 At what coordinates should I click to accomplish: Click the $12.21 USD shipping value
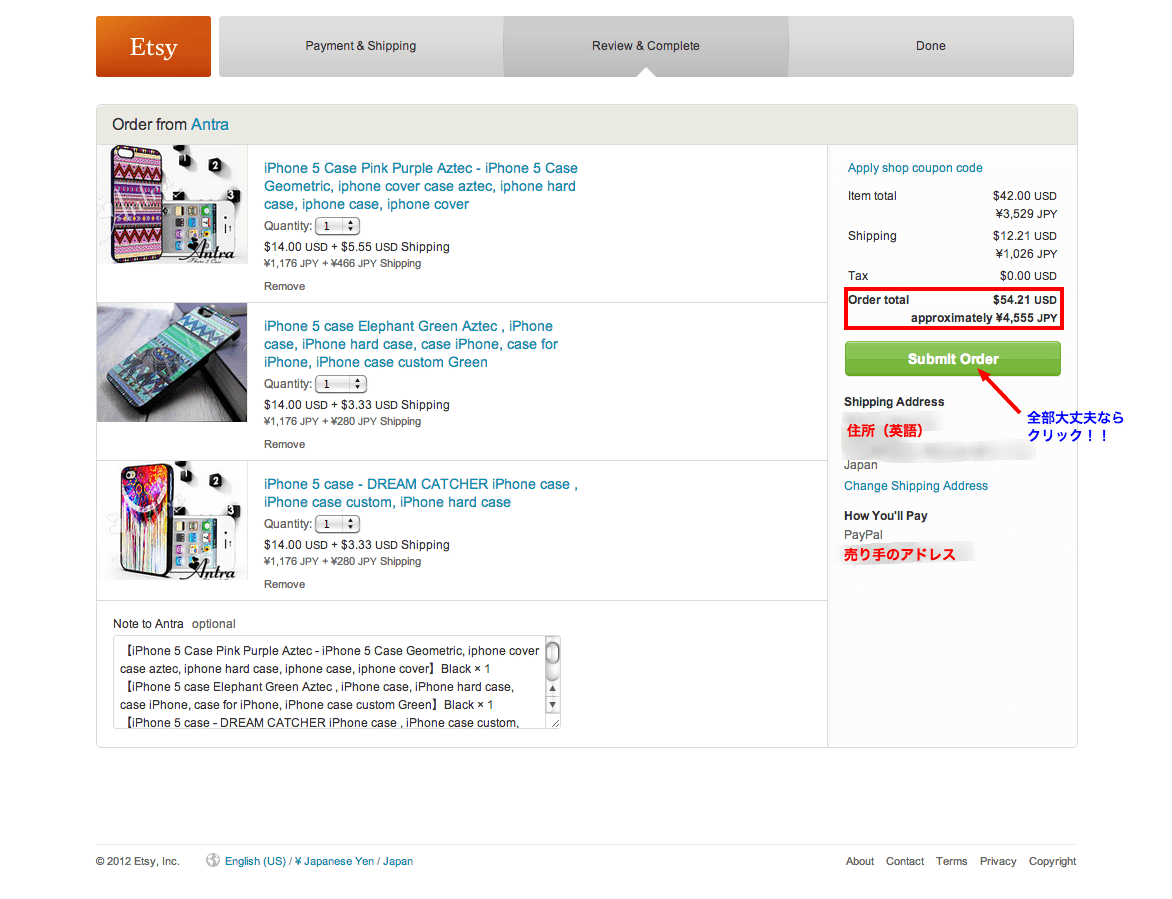(x=1025, y=235)
